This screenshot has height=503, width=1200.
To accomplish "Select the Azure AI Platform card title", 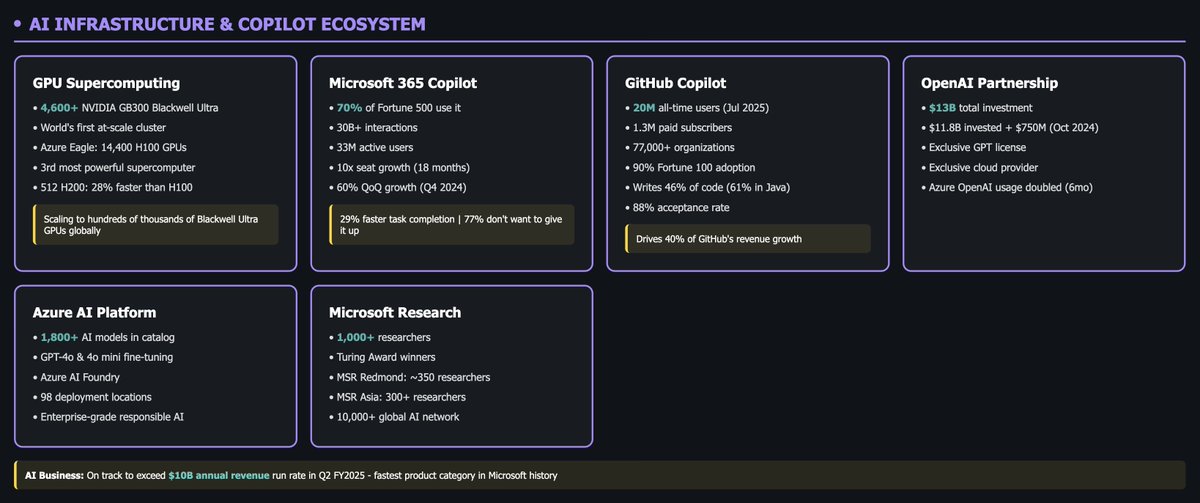I will [x=93, y=313].
